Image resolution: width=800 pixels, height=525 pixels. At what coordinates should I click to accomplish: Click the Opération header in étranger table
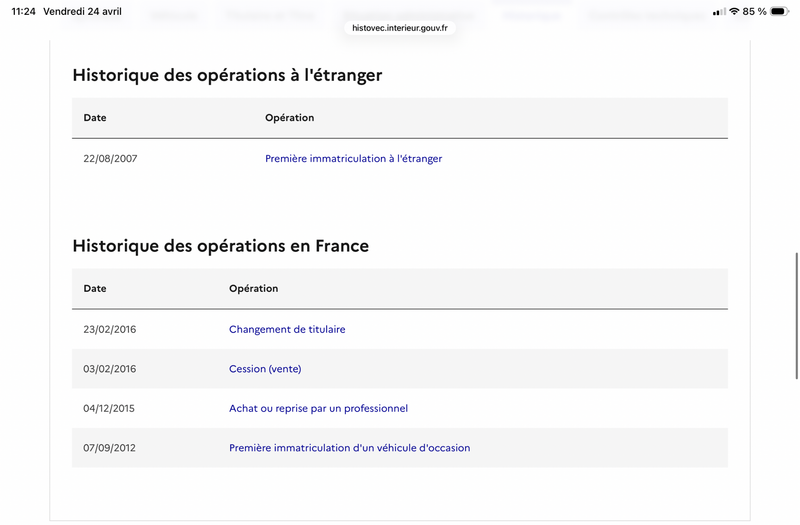289,118
